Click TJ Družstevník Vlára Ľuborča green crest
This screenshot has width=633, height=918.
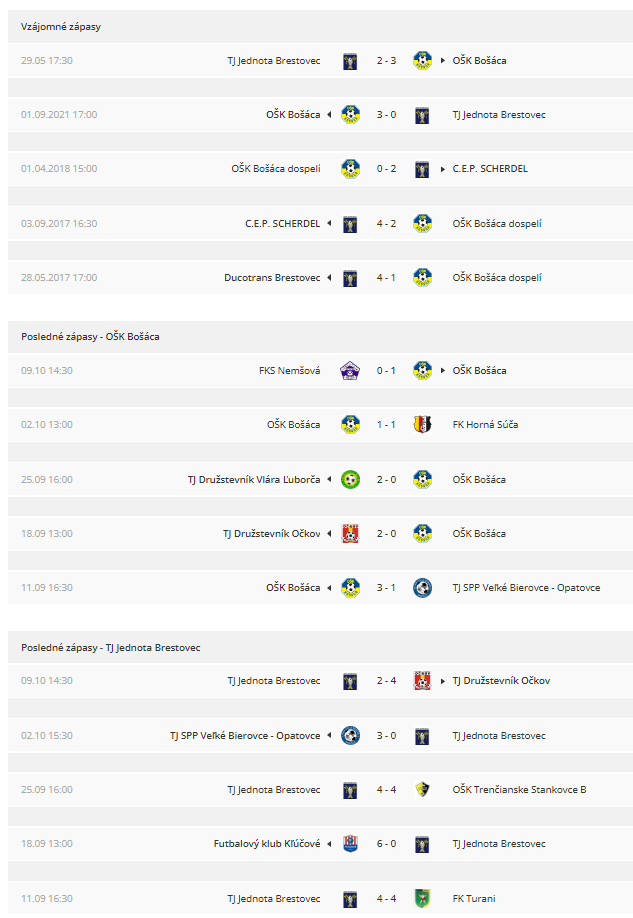click(x=350, y=479)
